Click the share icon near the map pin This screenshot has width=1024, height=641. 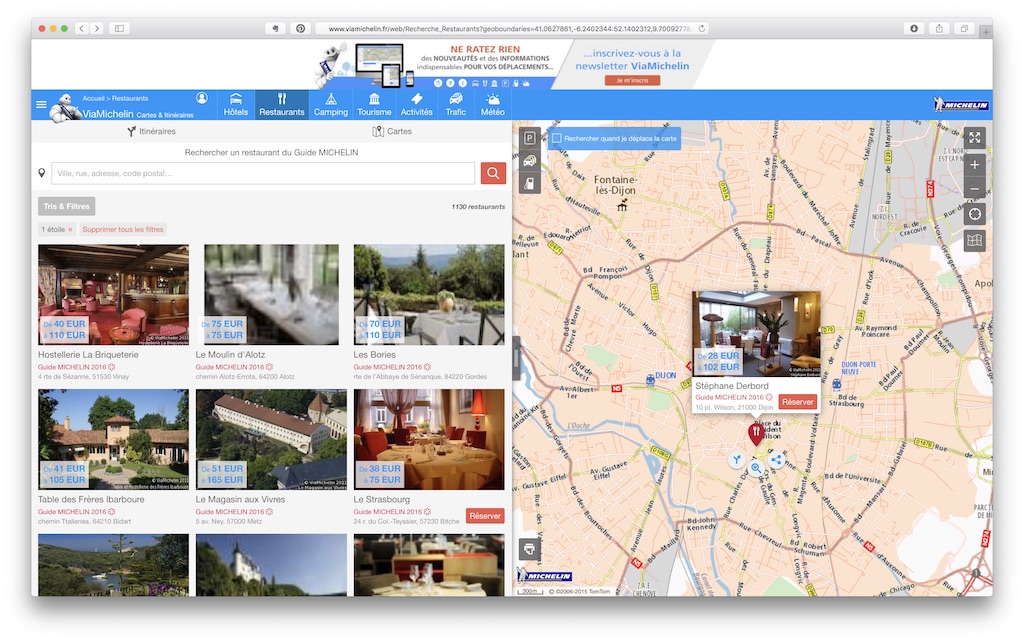pos(777,460)
